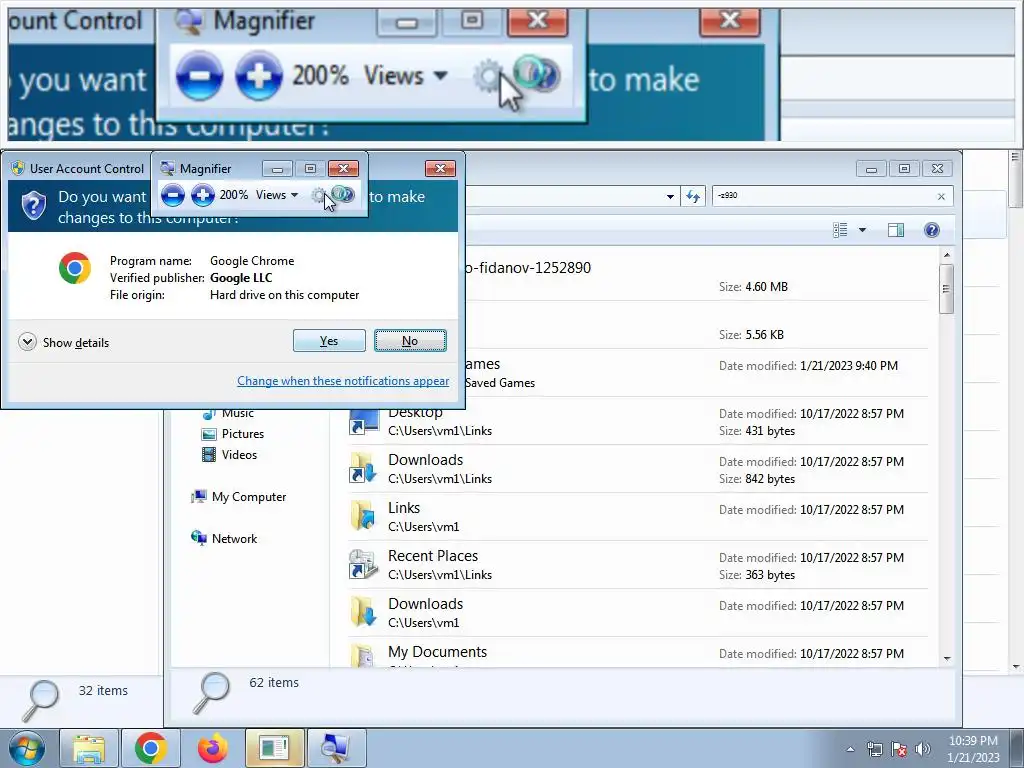Click file list vertical scrollbar thumb
This screenshot has width=1024, height=768.
tap(947, 289)
